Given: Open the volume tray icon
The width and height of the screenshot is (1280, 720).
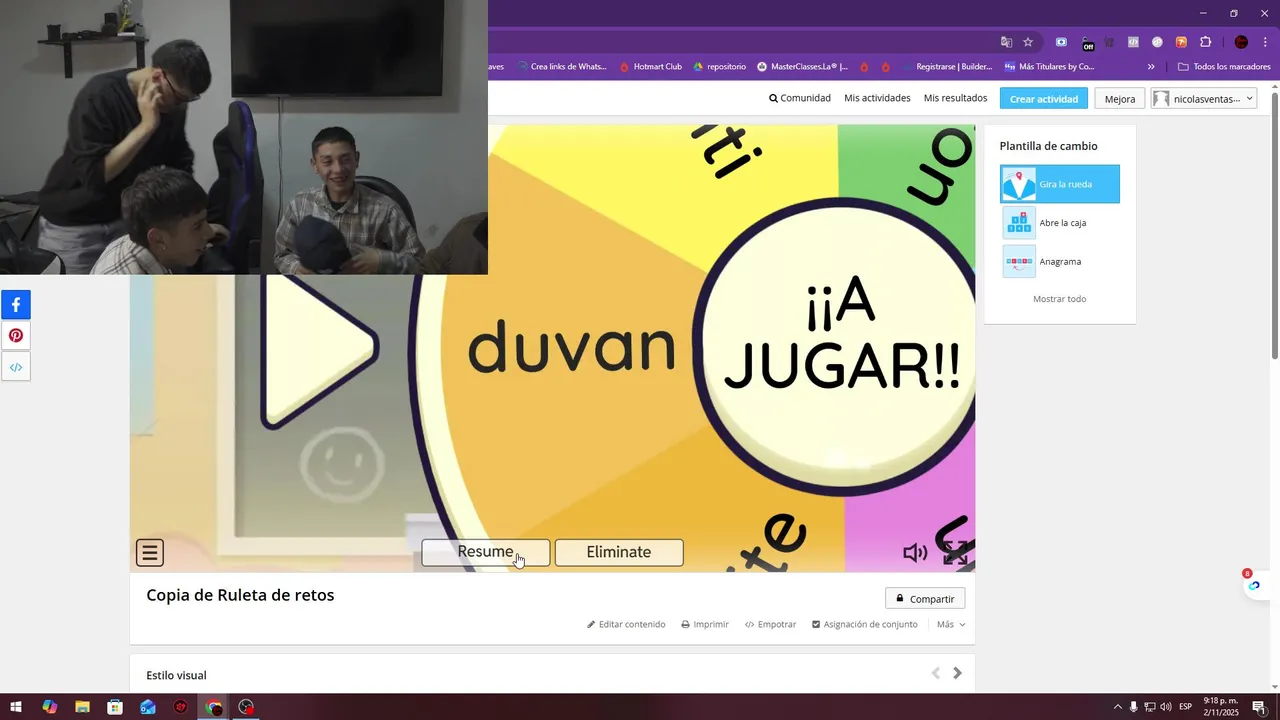Looking at the screenshot, I should 1165,707.
